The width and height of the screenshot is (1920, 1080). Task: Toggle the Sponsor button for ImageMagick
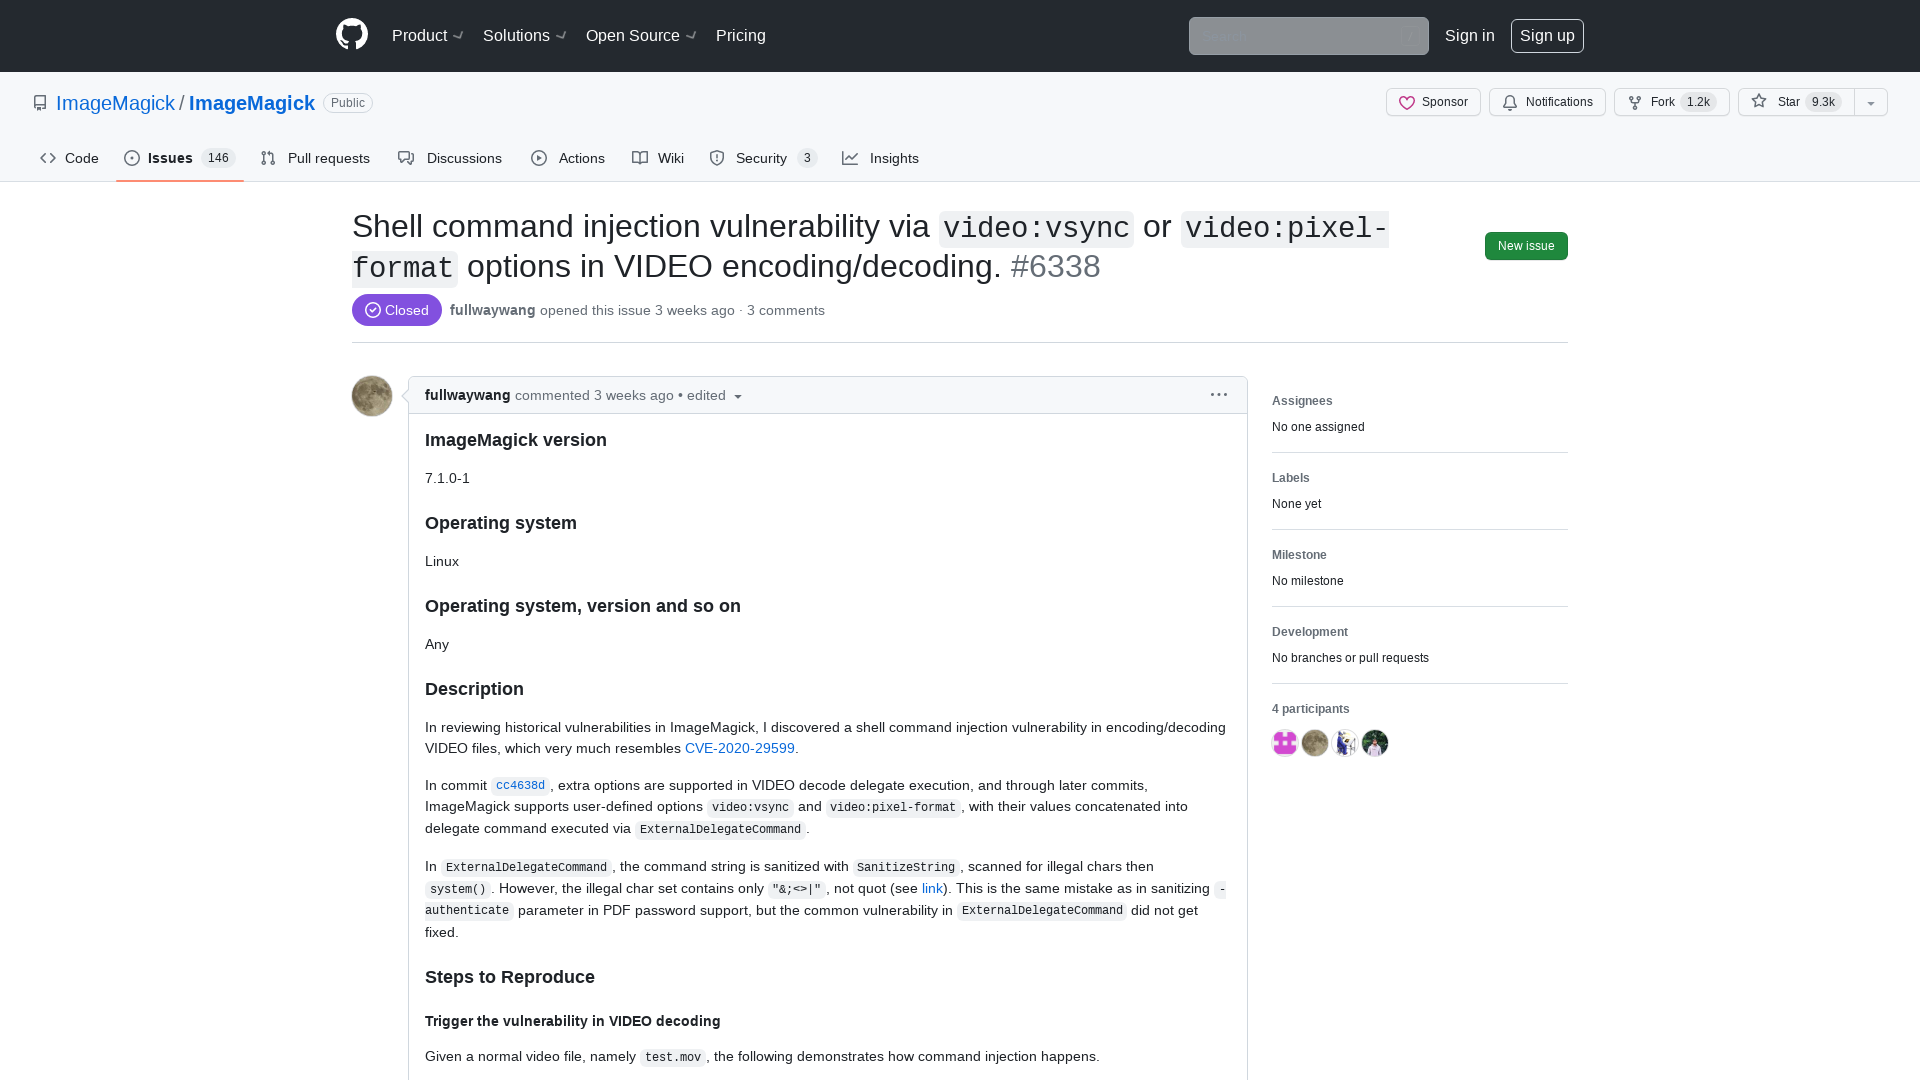[x=1433, y=102]
